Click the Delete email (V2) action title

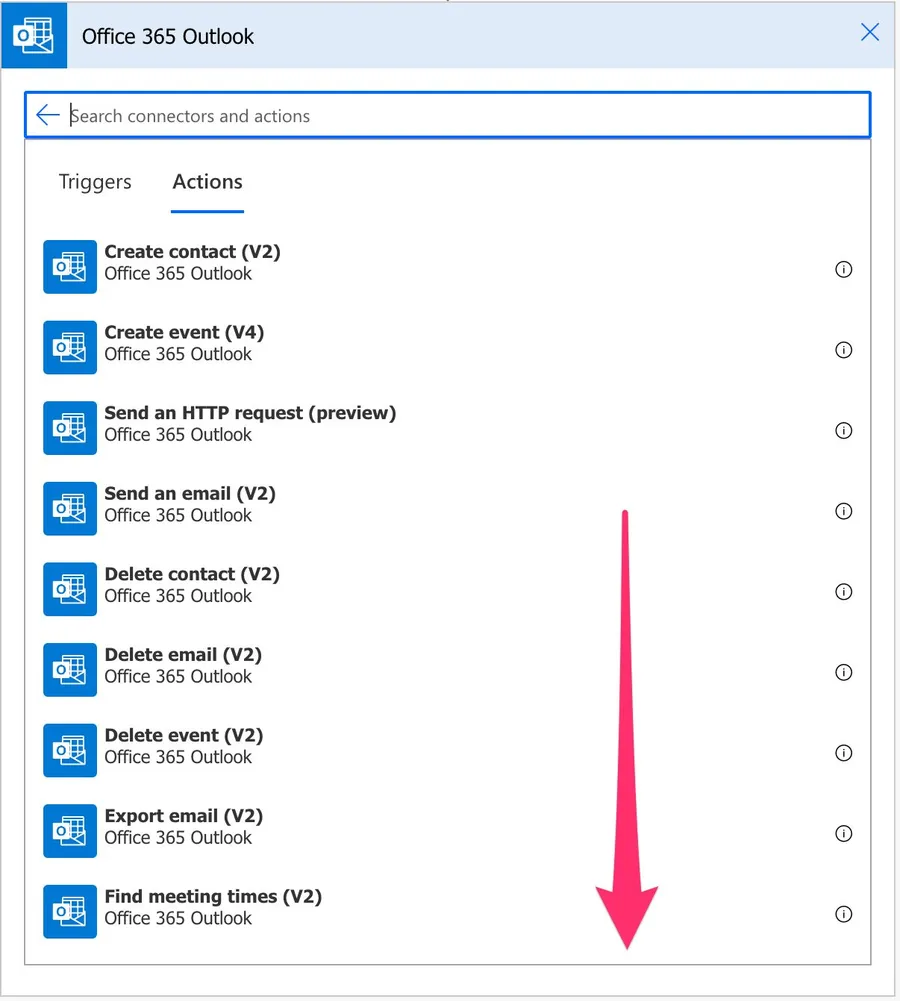click(x=183, y=655)
